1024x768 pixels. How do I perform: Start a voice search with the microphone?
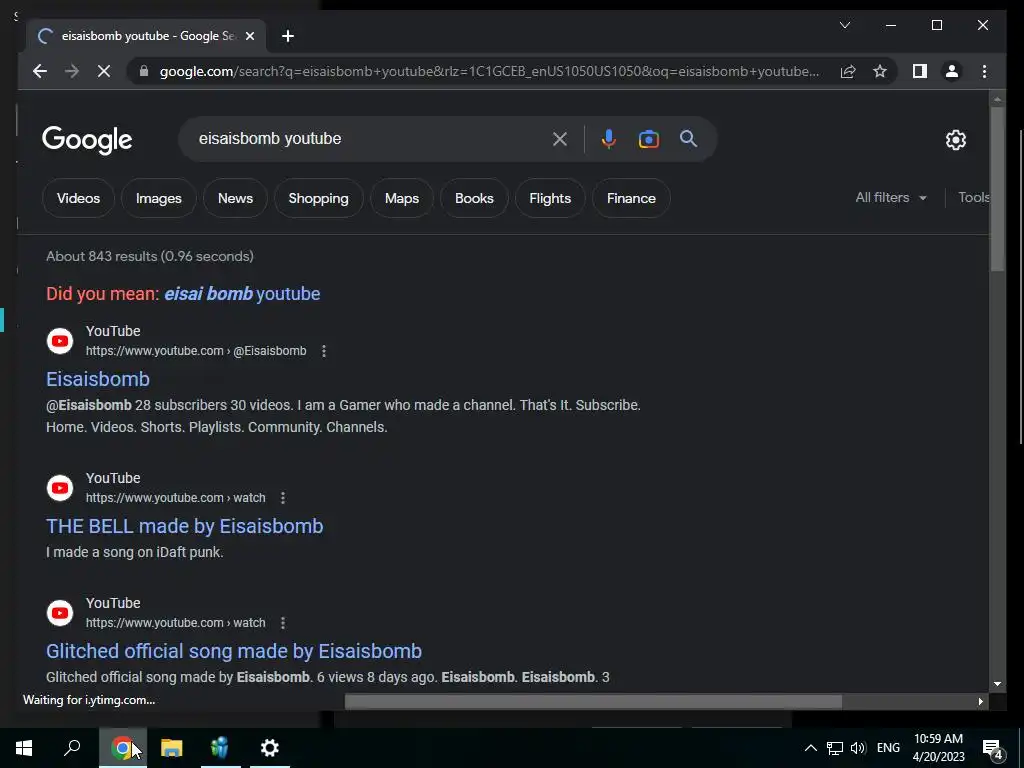[x=609, y=139]
